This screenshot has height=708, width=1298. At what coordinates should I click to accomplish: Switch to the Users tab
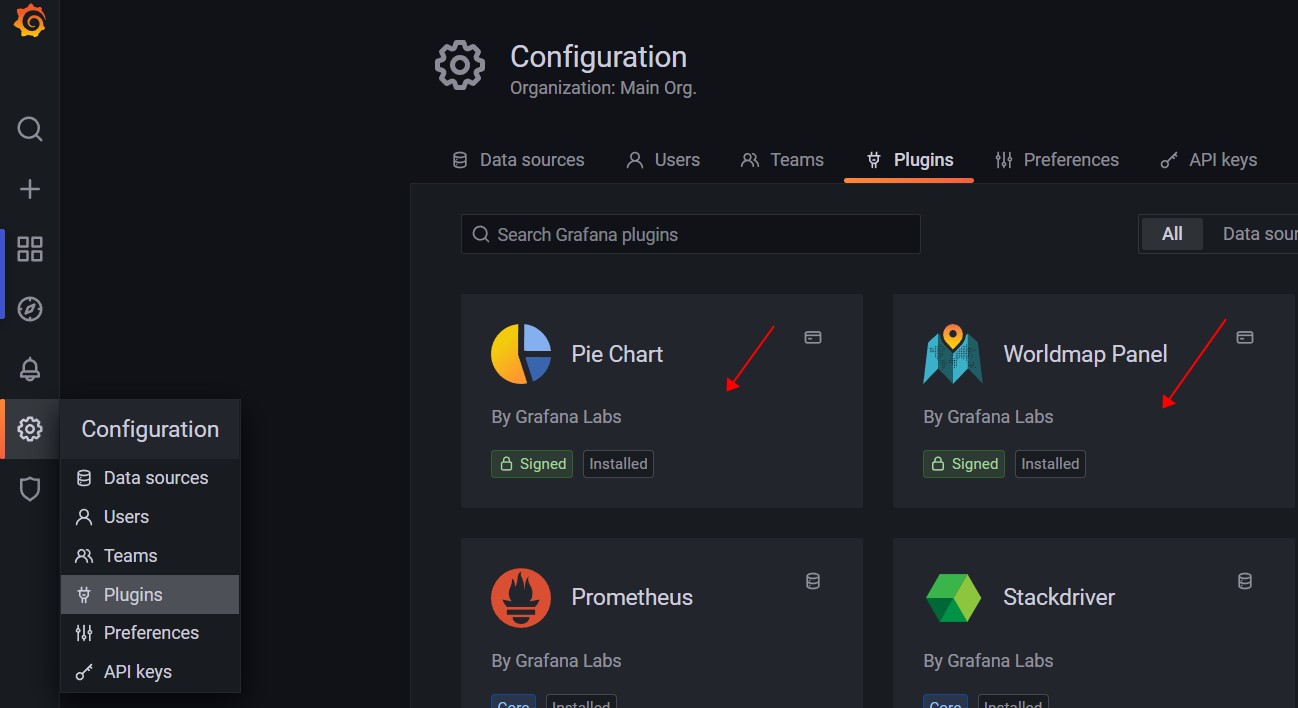pos(663,160)
